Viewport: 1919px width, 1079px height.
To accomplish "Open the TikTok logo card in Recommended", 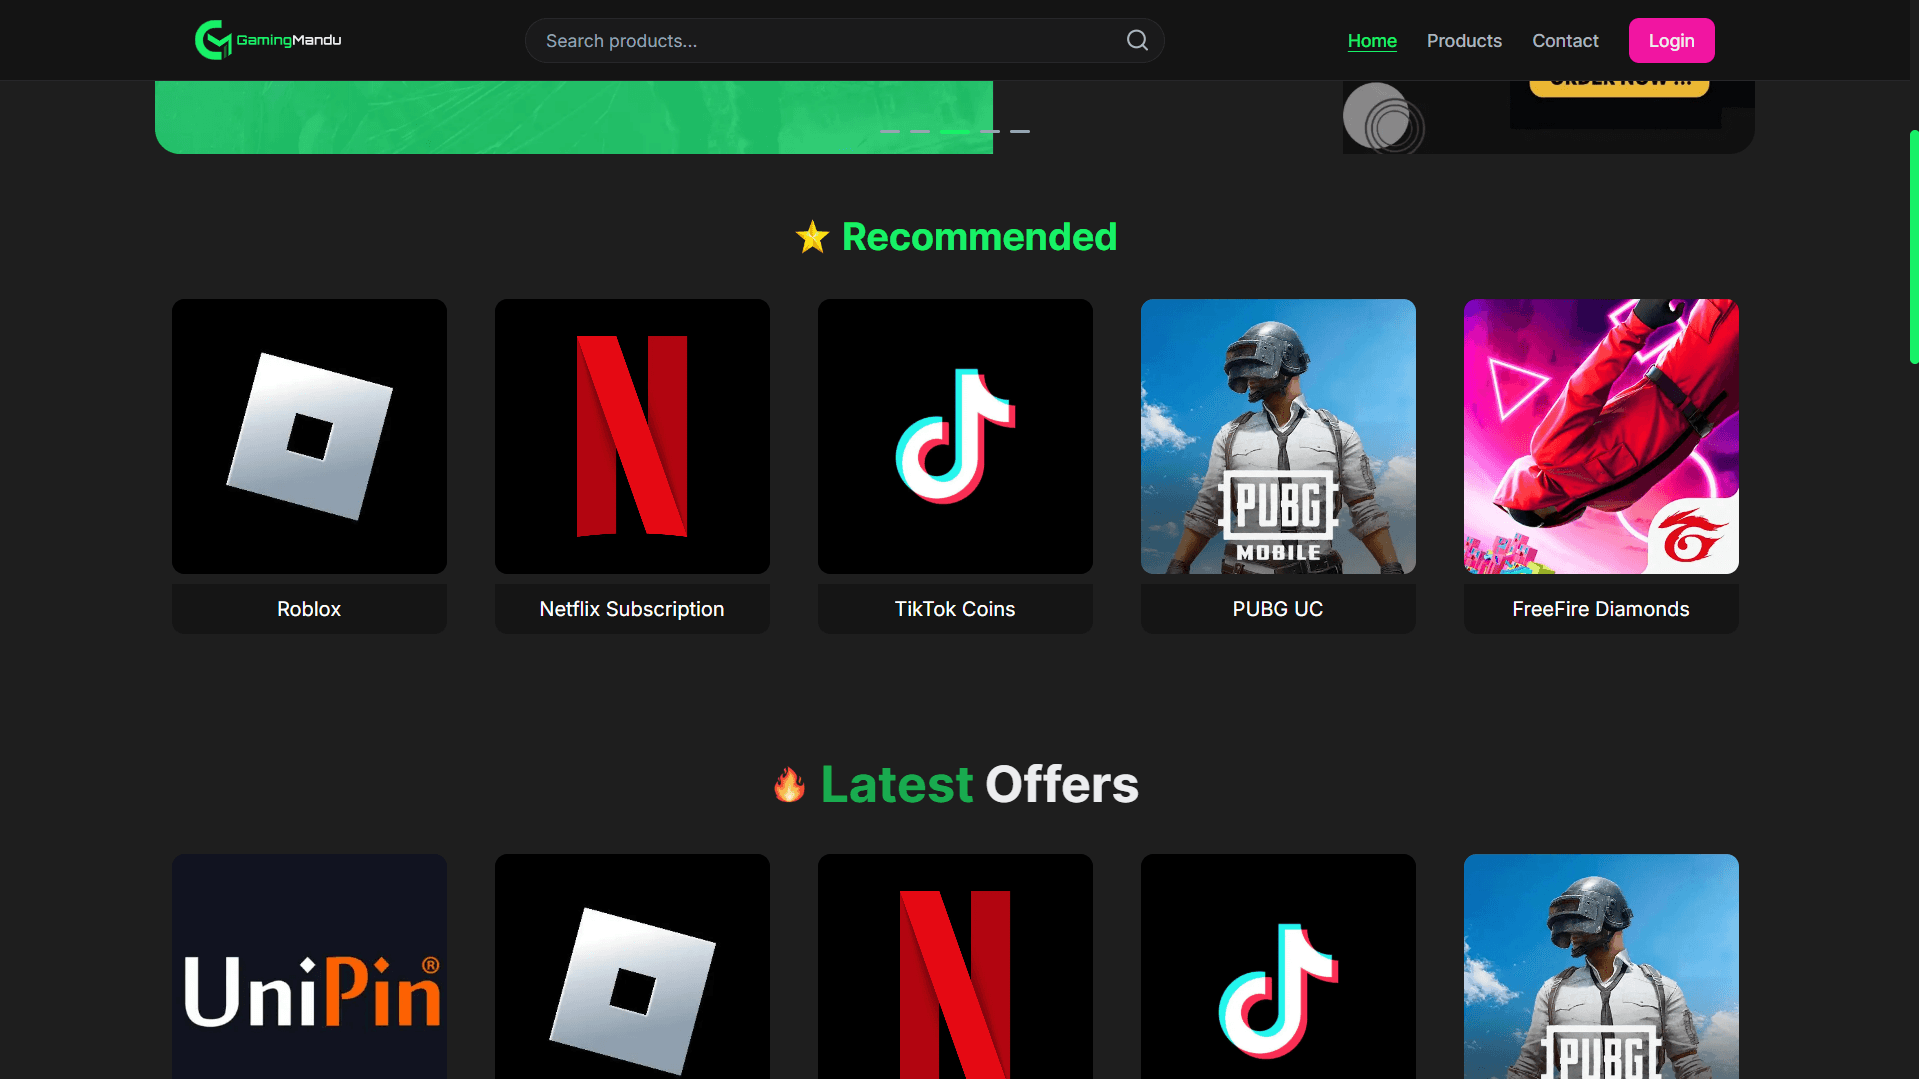I will [955, 436].
